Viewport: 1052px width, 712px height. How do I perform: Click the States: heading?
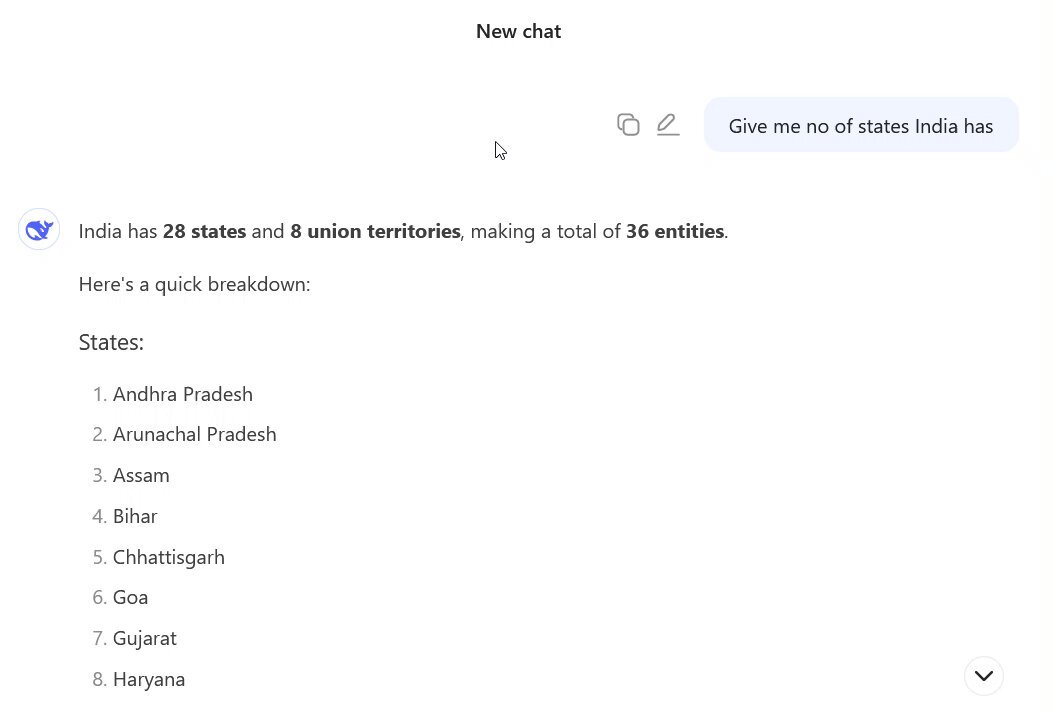pos(111,342)
